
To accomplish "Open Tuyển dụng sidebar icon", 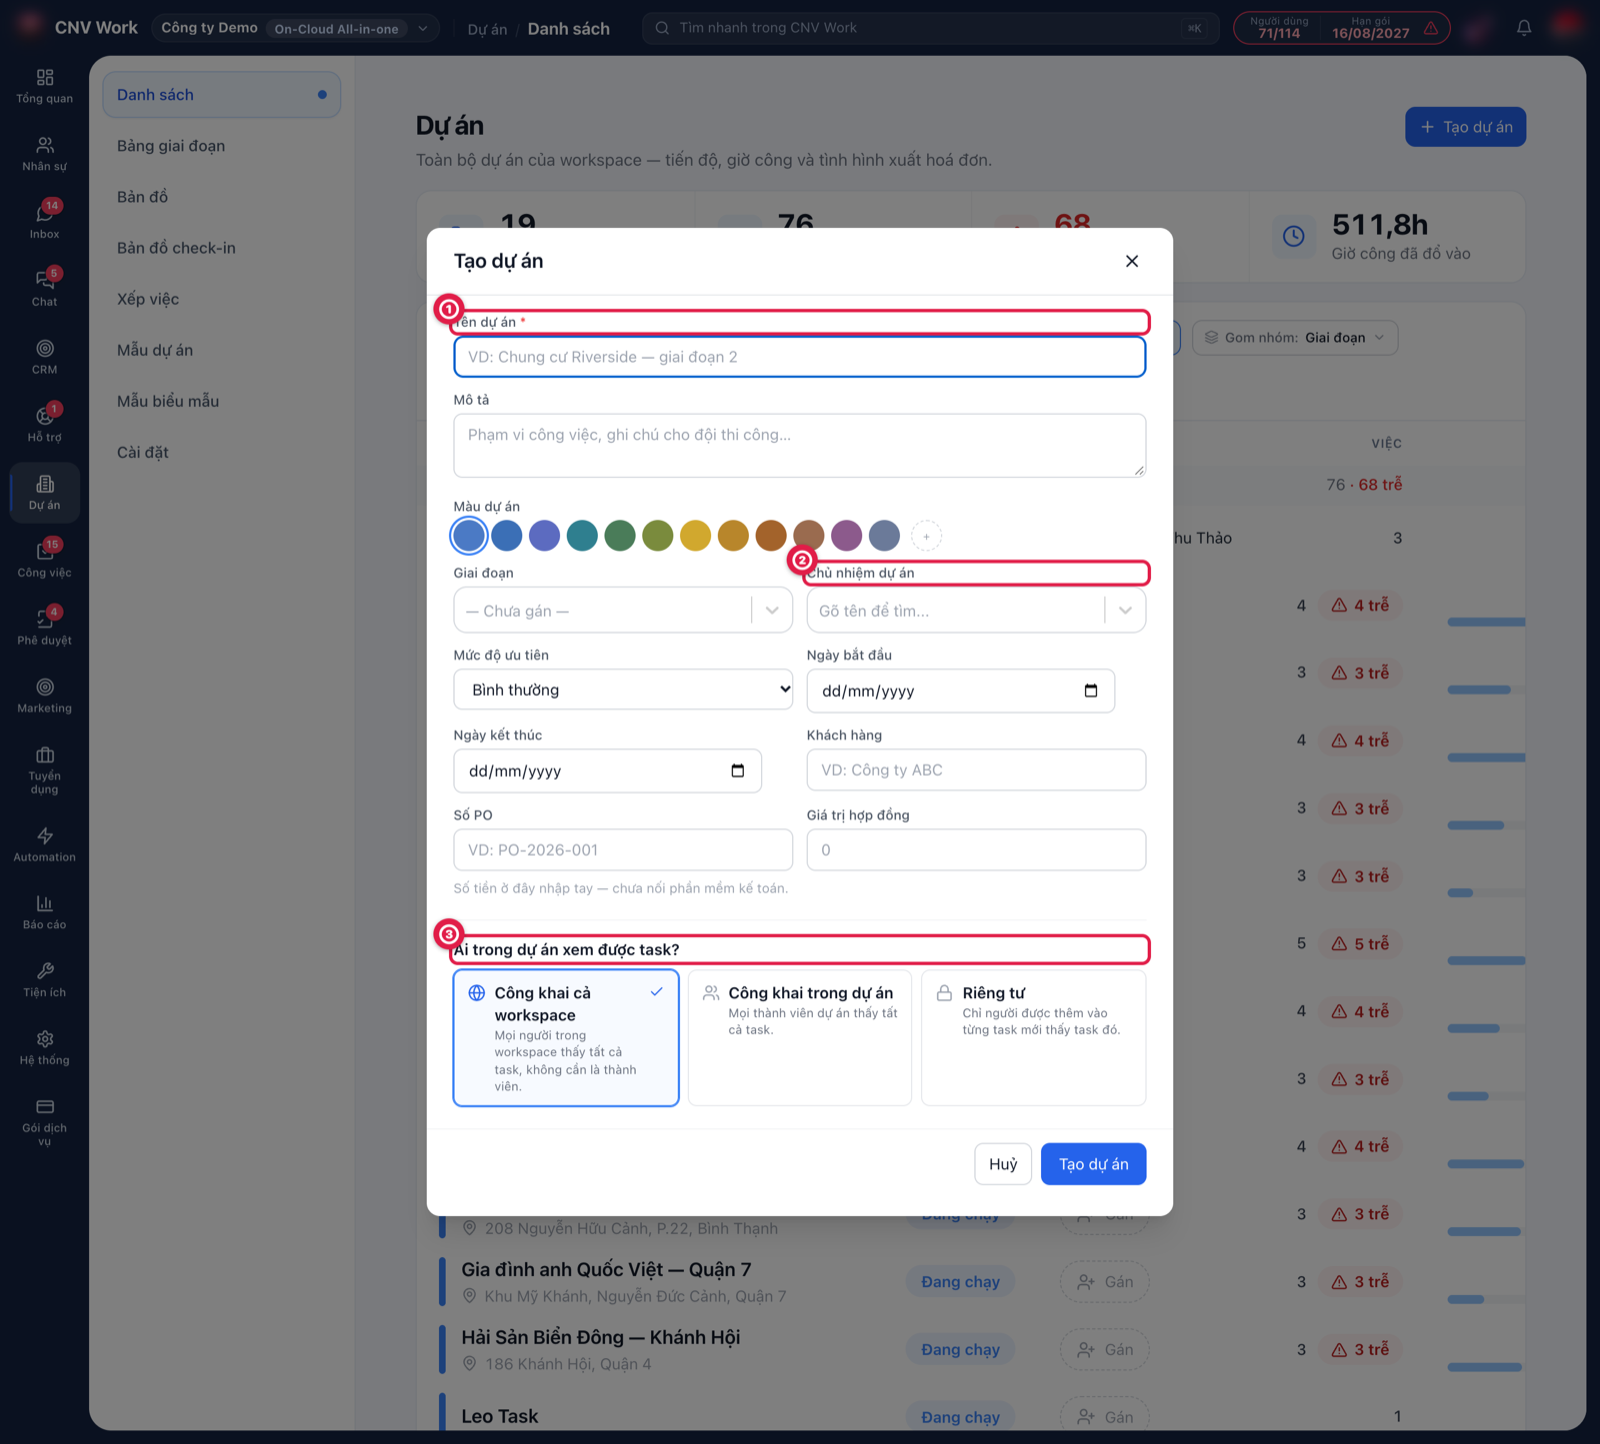I will 45,770.
